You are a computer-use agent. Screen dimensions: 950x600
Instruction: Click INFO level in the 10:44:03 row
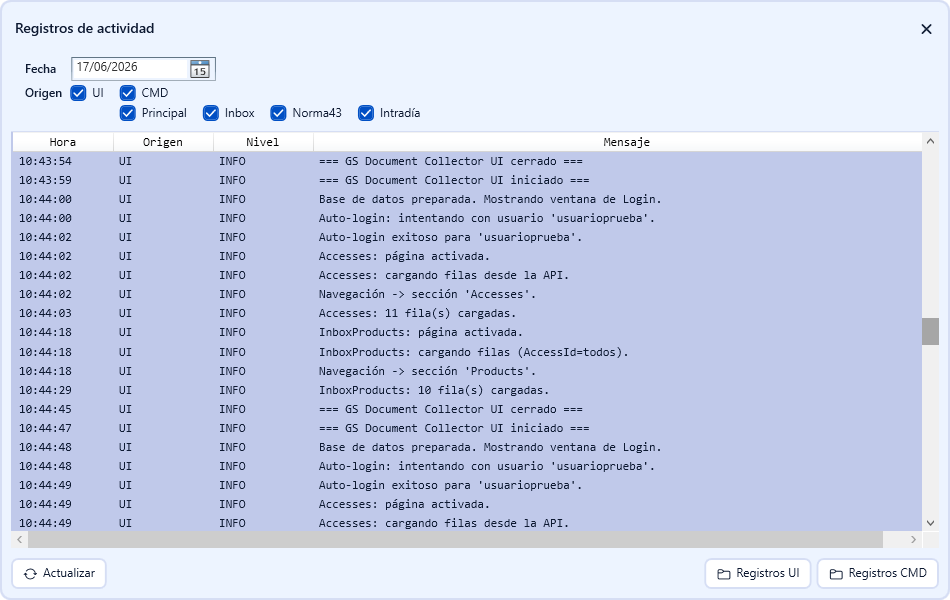(232, 313)
